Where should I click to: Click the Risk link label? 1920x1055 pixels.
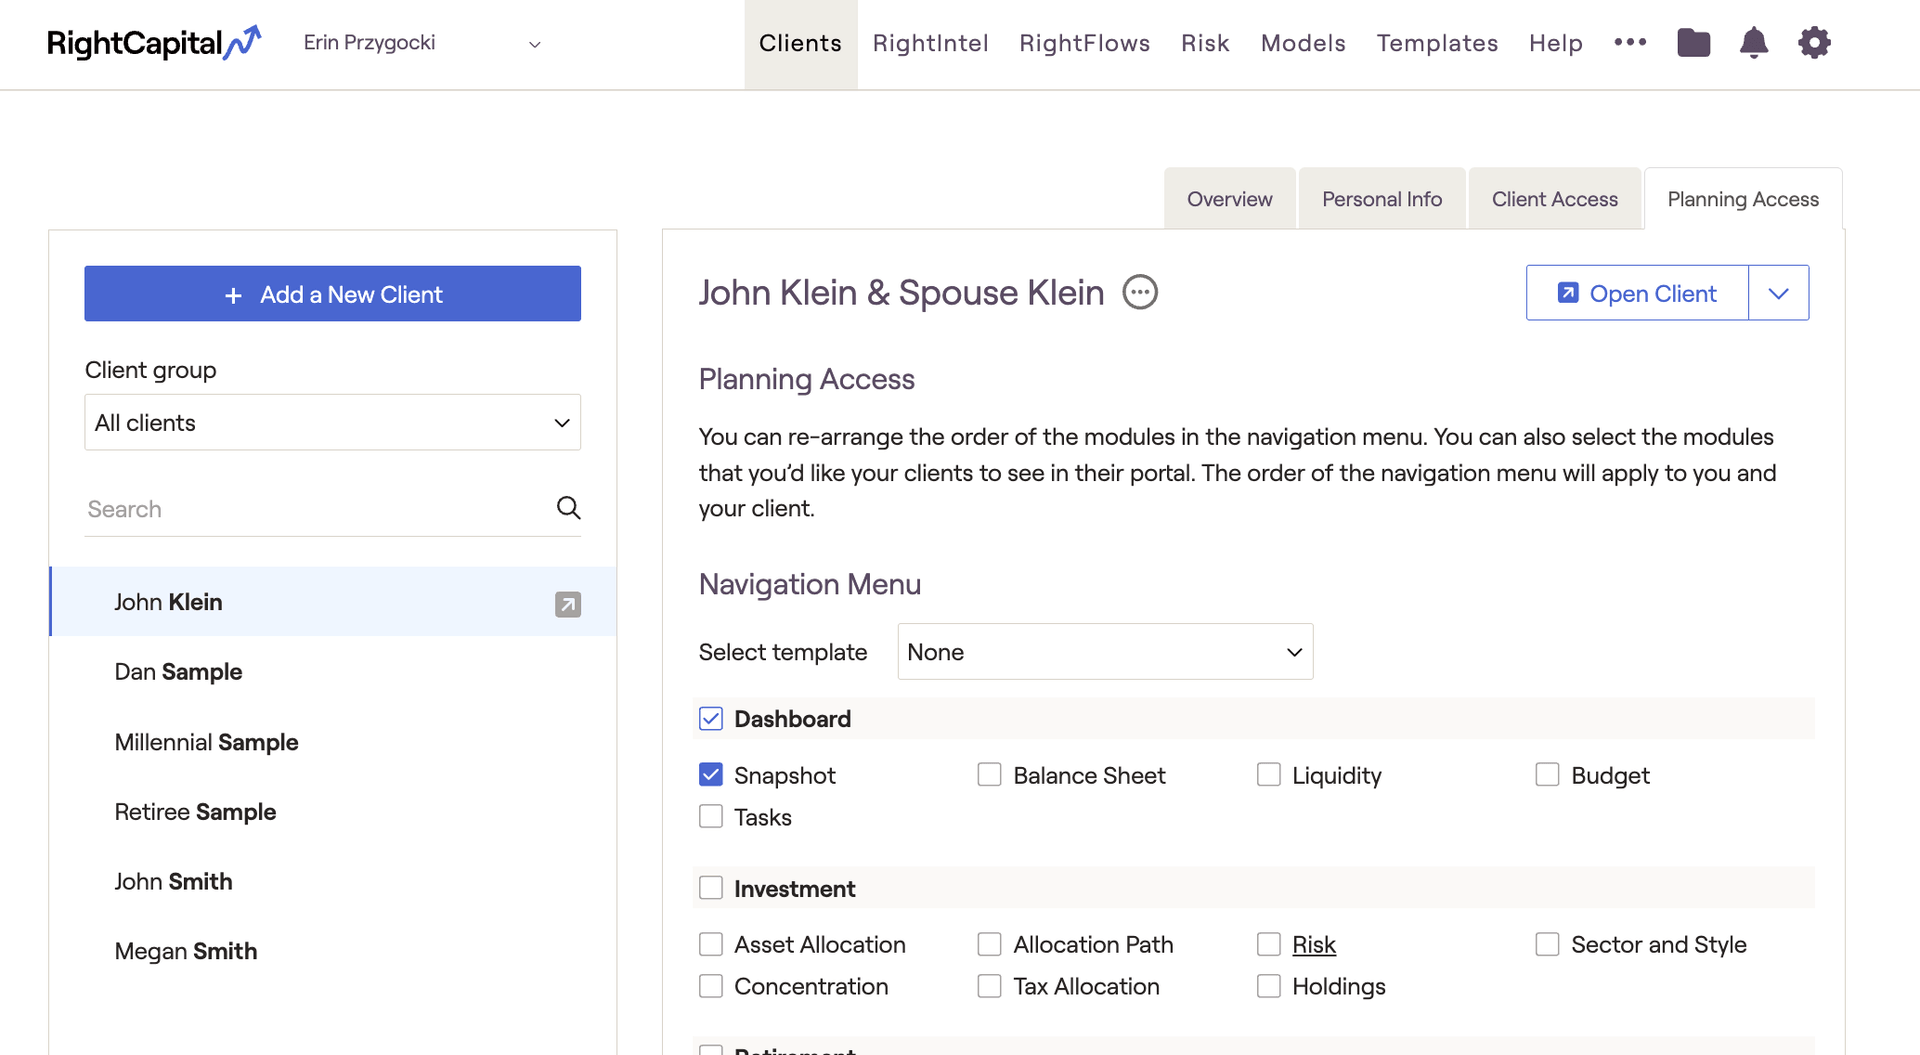(x=1313, y=944)
